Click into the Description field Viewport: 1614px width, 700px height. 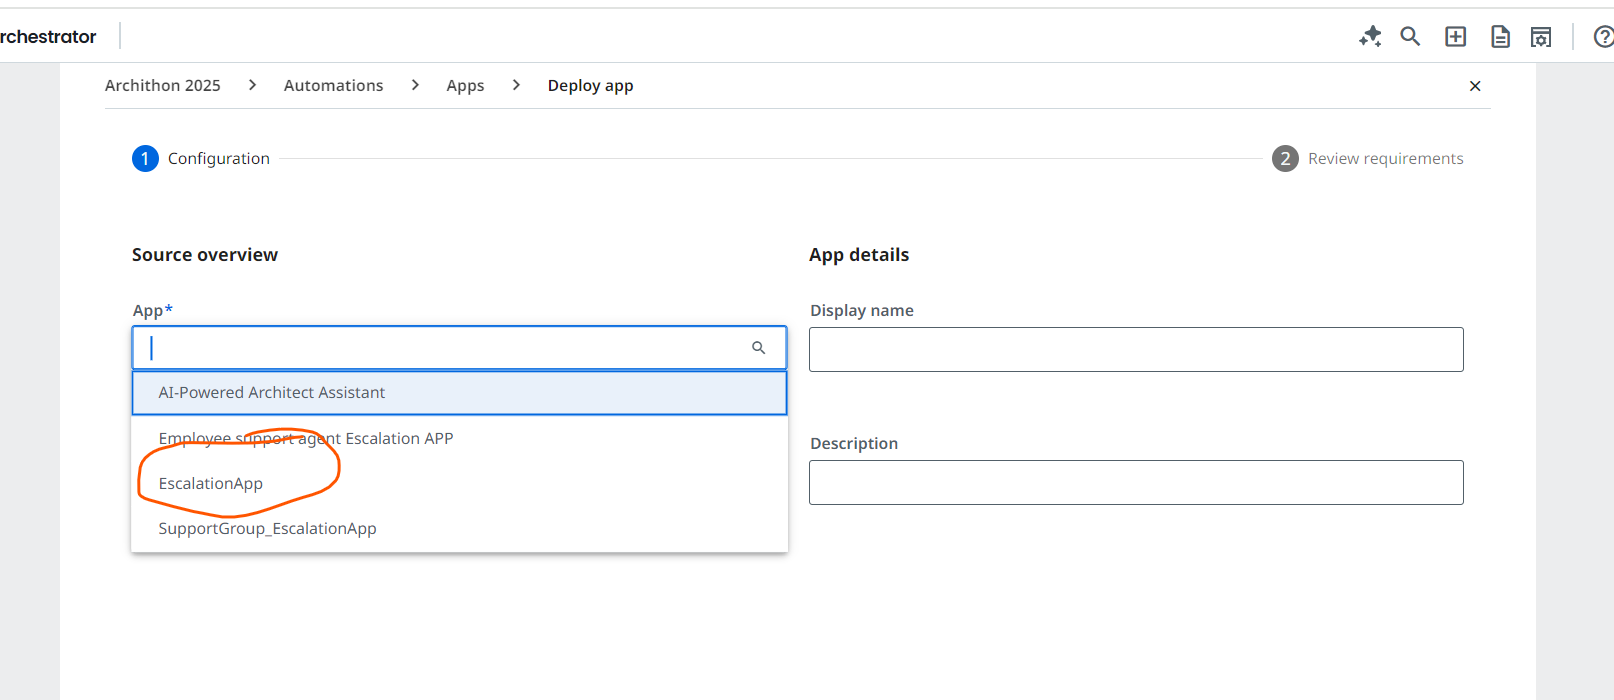click(1136, 483)
